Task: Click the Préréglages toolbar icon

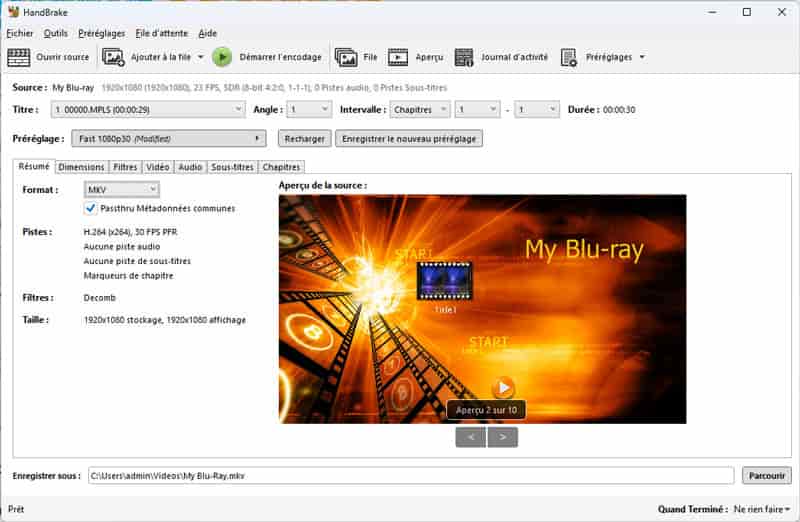Action: coord(568,57)
